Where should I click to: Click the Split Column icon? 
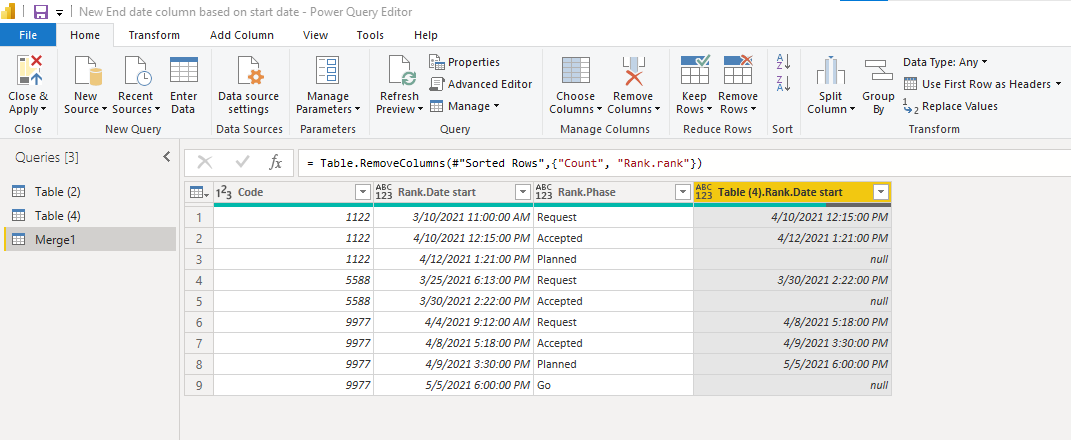pyautogui.click(x=831, y=71)
